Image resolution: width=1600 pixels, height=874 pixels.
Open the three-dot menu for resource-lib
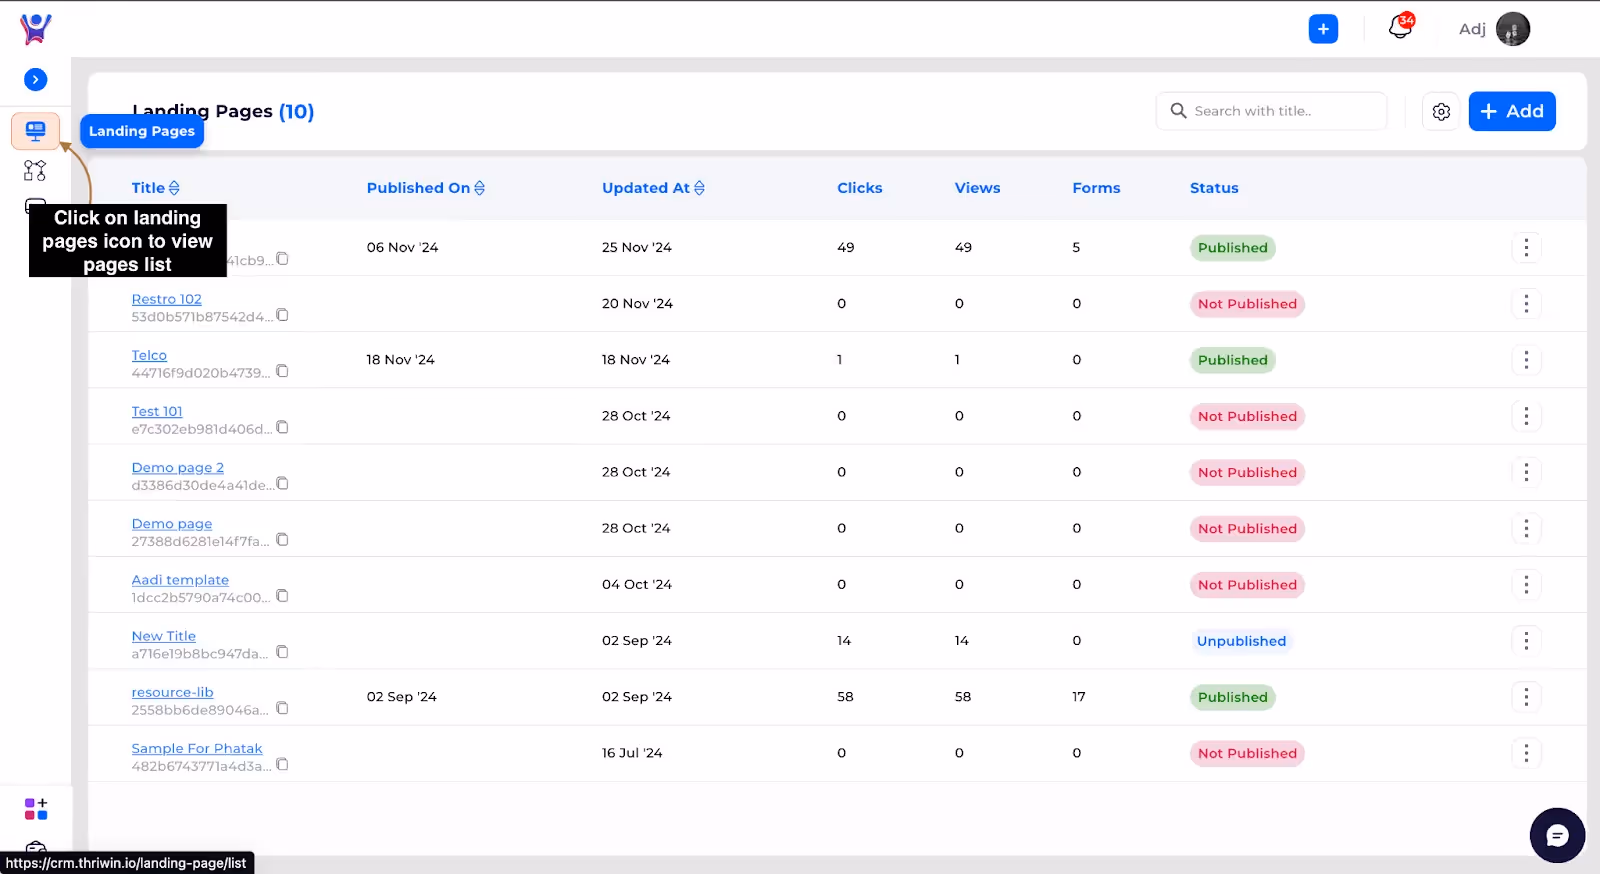coord(1526,696)
